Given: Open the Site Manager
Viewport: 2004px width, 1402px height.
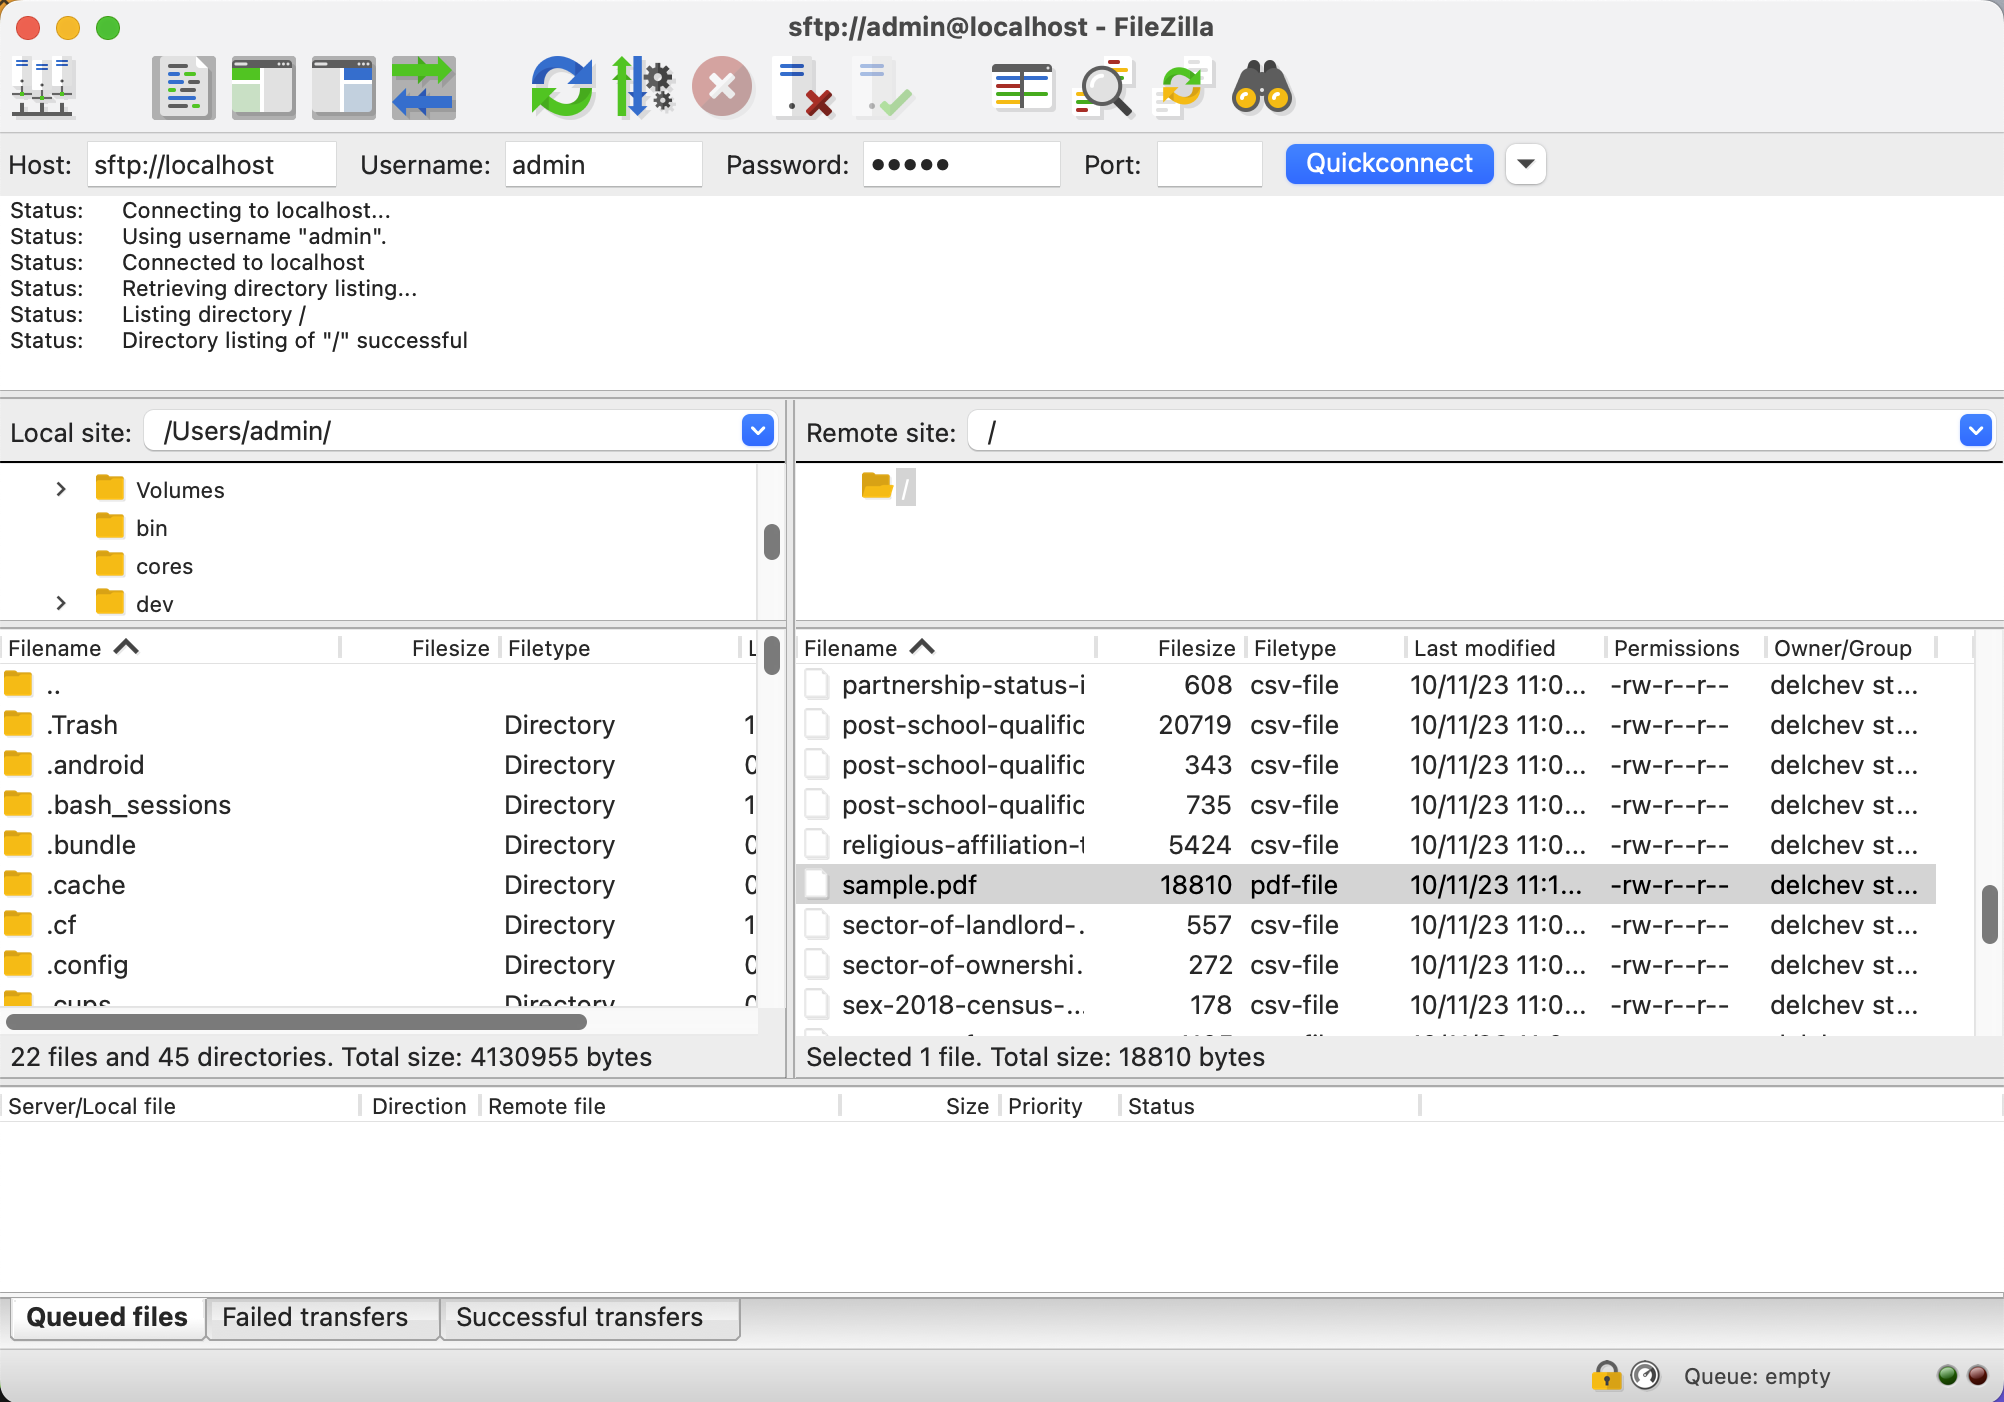Looking at the screenshot, I should 42,88.
